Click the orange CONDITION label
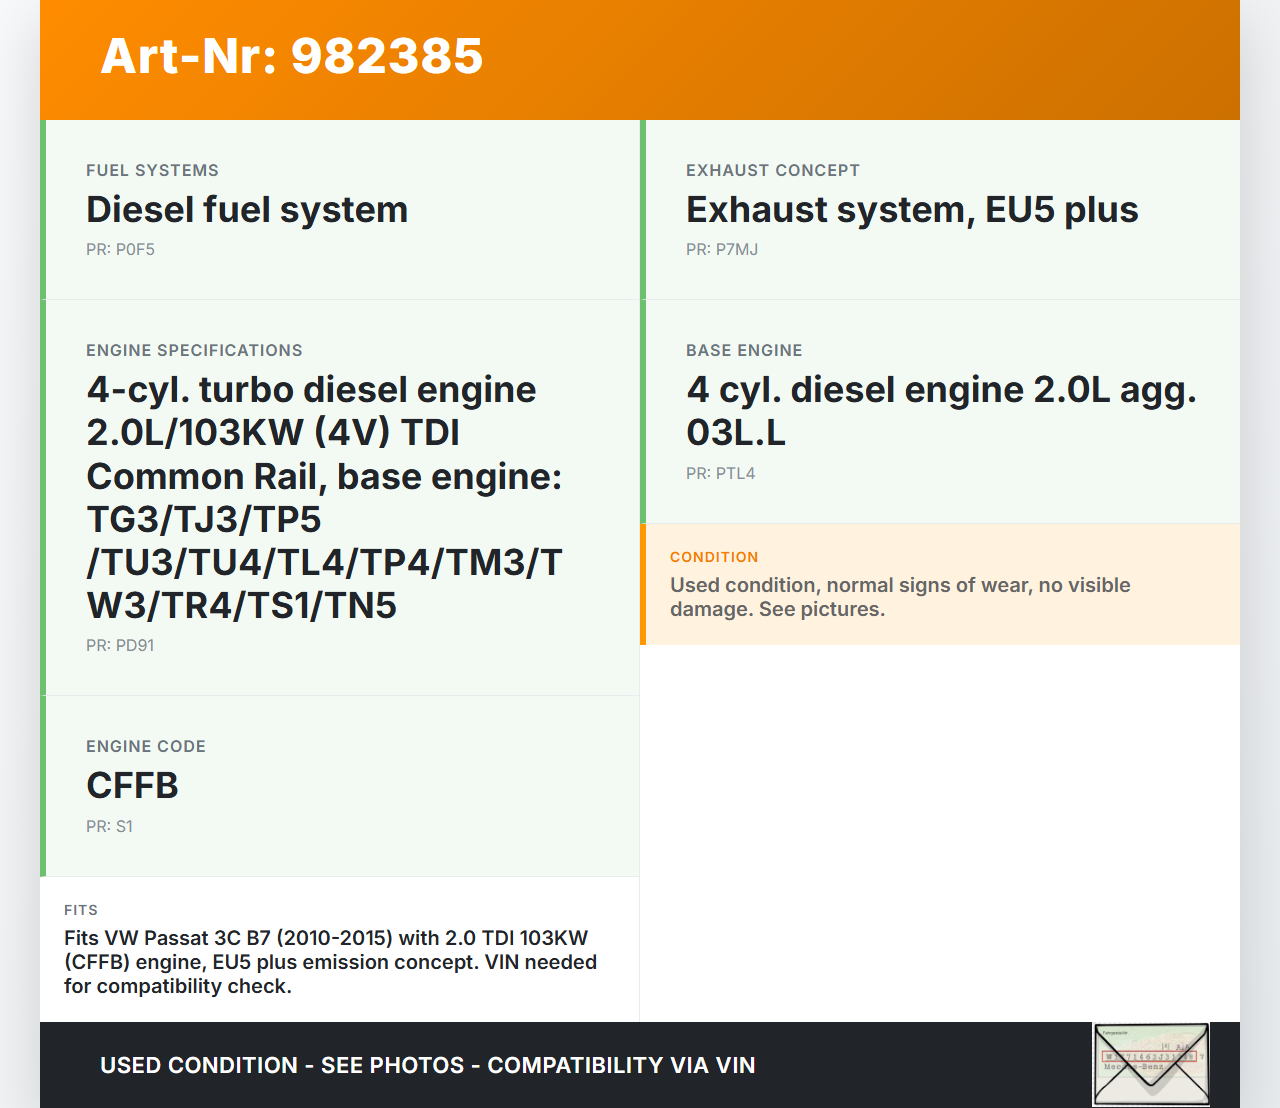Viewport: 1280px width, 1108px height. tap(714, 557)
